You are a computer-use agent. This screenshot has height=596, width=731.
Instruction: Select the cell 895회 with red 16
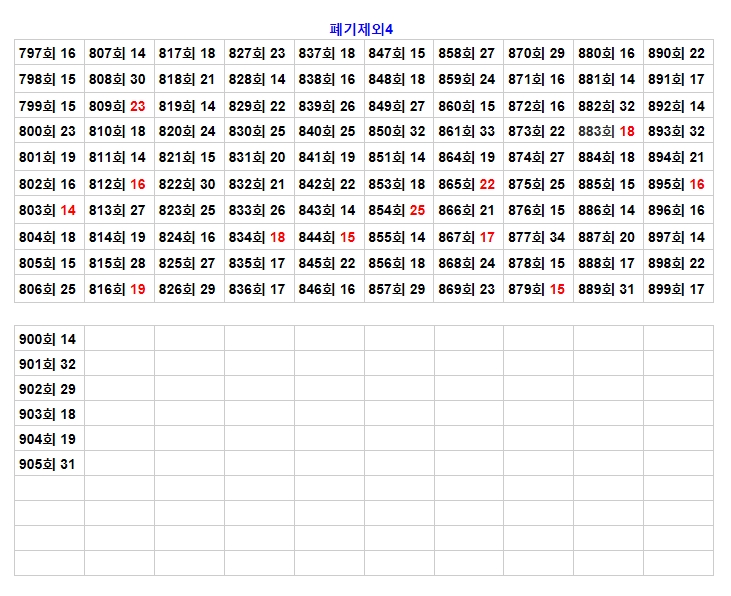678,184
